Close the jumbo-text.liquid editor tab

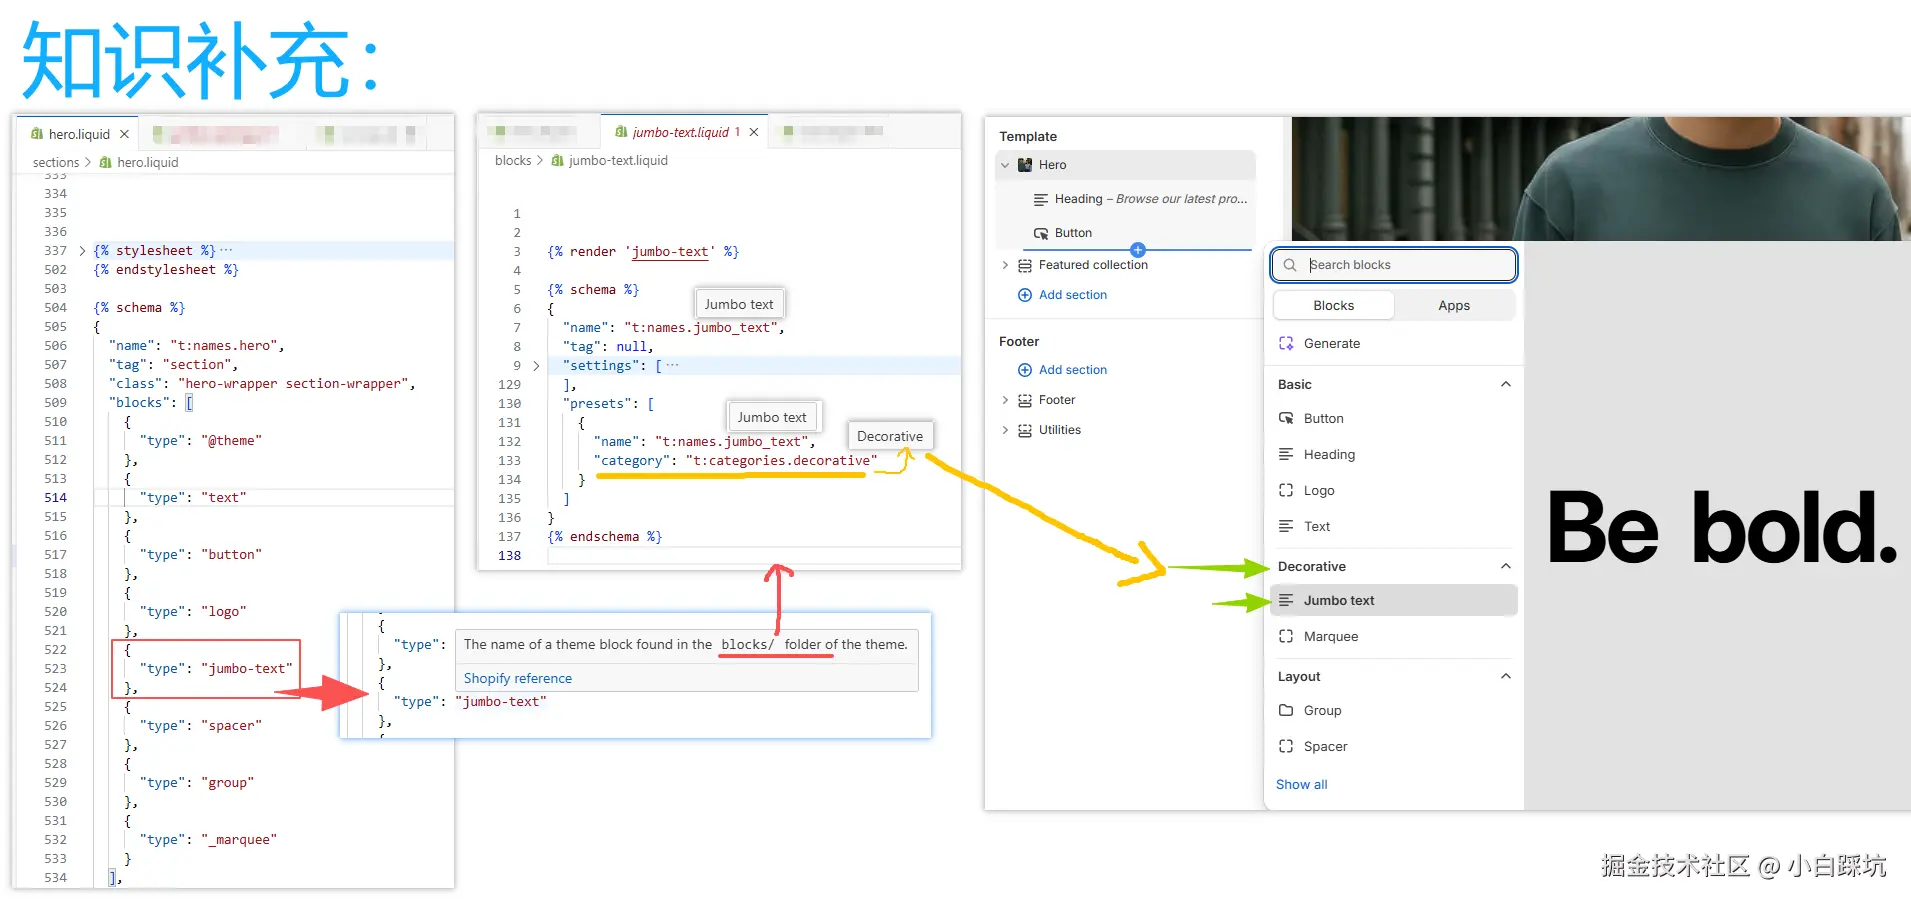coord(754,132)
